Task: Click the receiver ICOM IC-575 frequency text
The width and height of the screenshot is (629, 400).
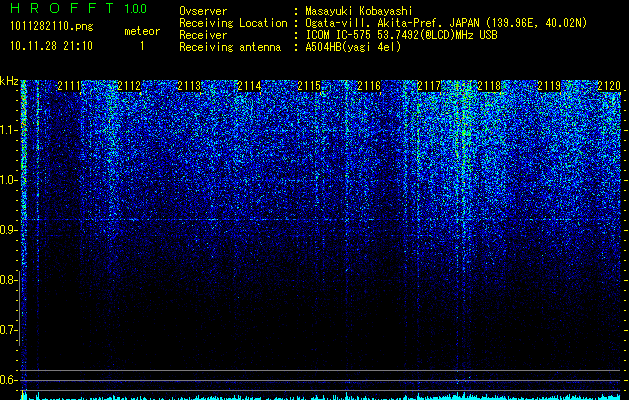Action: (x=401, y=35)
